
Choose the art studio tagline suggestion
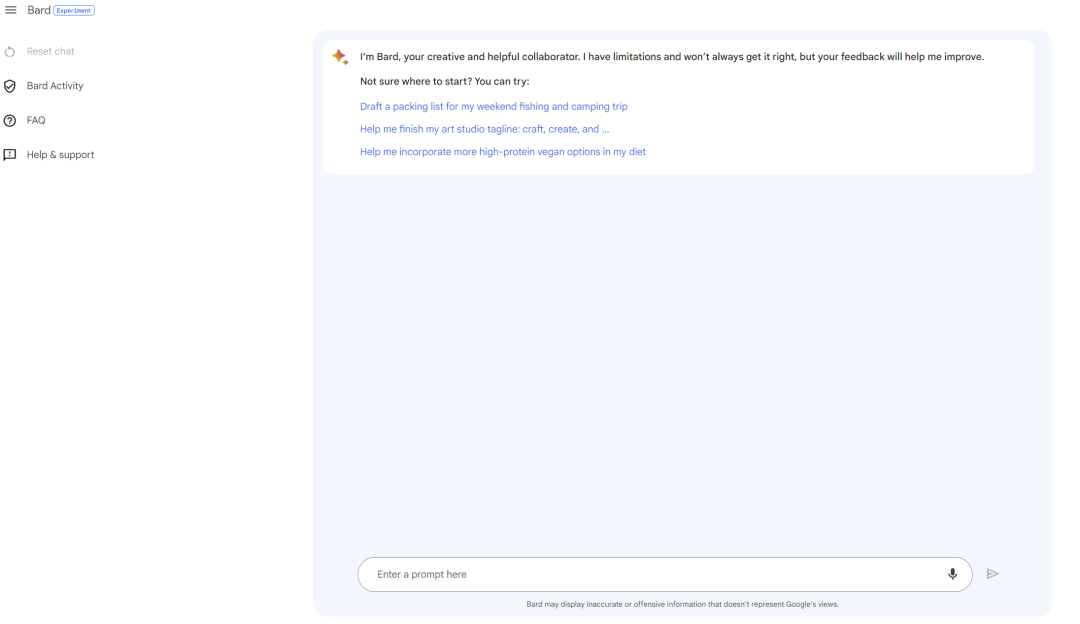484,129
